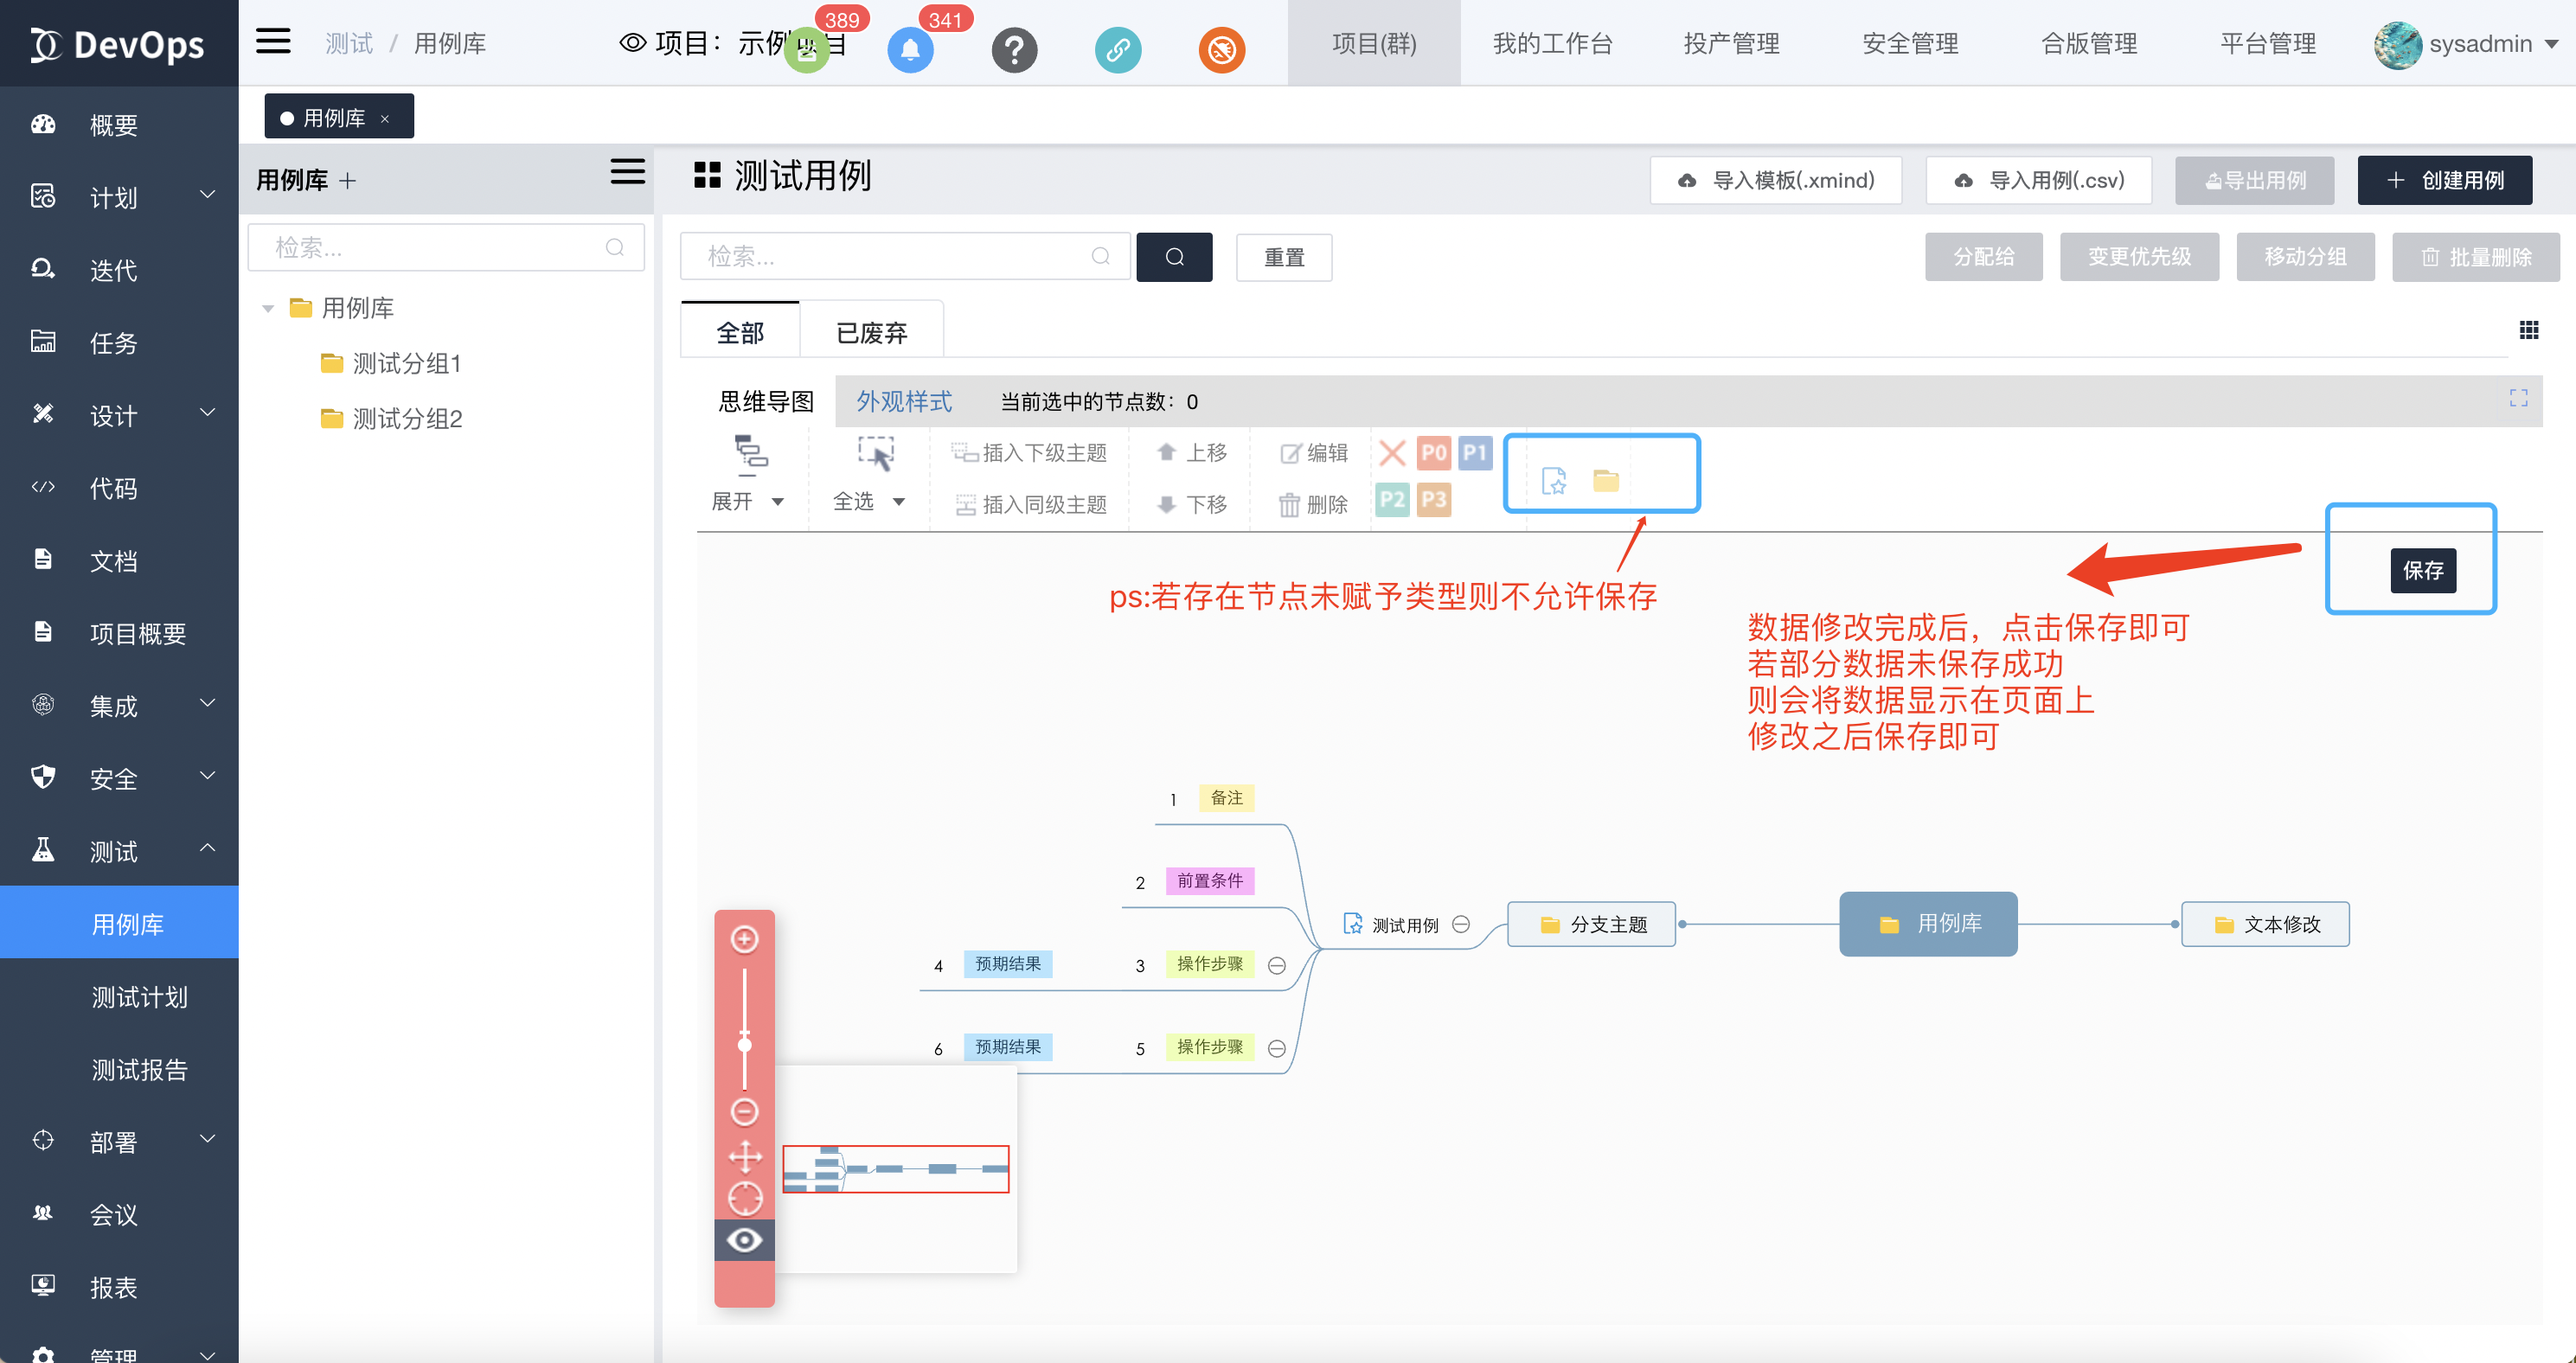This screenshot has height=1363, width=2576.
Task: Mark node as P0 priority
Action: tap(1433, 453)
